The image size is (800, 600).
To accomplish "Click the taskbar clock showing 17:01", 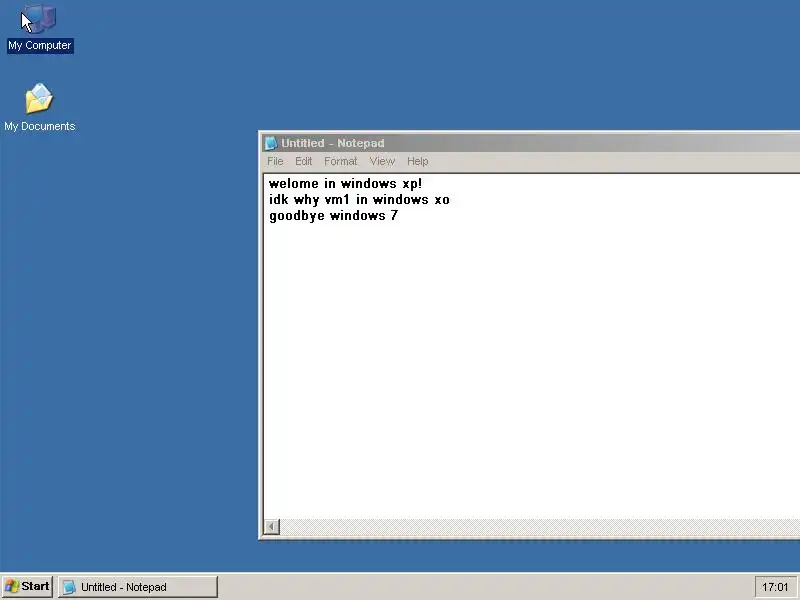I will coord(775,587).
